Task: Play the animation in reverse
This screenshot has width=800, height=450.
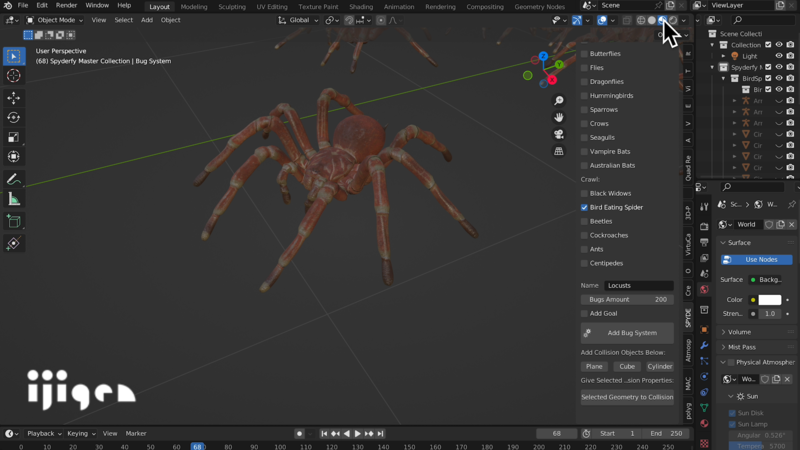Action: pos(347,434)
